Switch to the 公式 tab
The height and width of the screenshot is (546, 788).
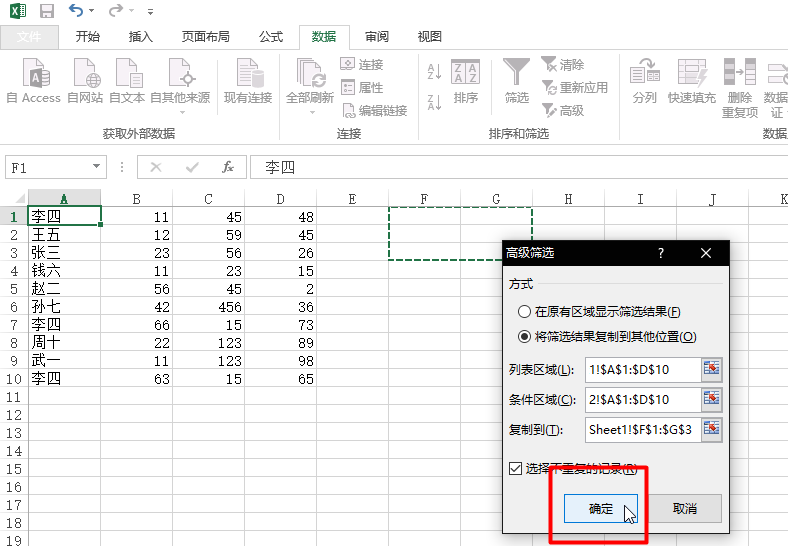point(270,37)
